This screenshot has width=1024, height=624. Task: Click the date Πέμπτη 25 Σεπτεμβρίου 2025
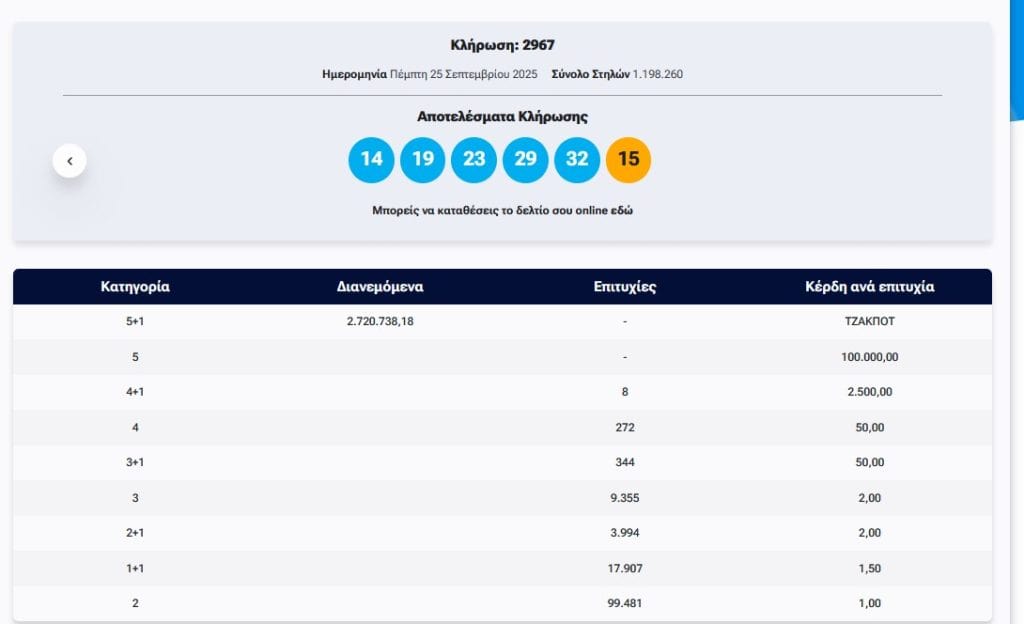click(463, 74)
